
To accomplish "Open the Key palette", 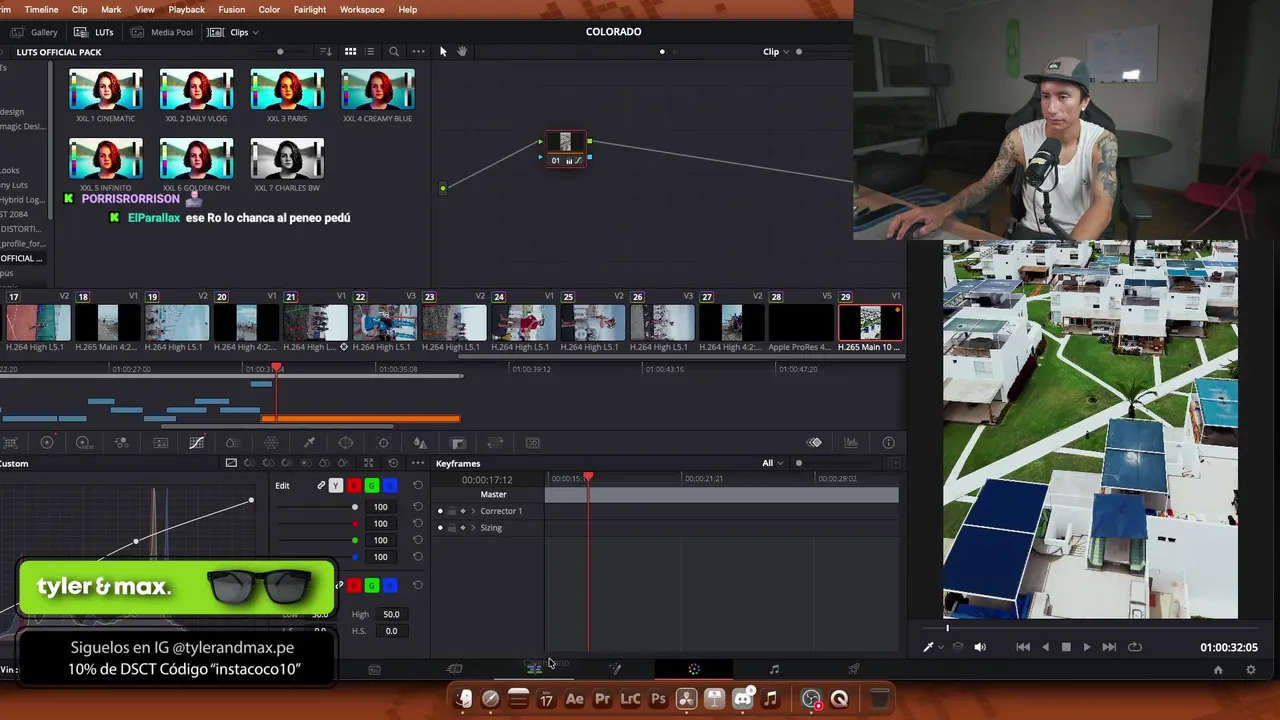I will (458, 443).
